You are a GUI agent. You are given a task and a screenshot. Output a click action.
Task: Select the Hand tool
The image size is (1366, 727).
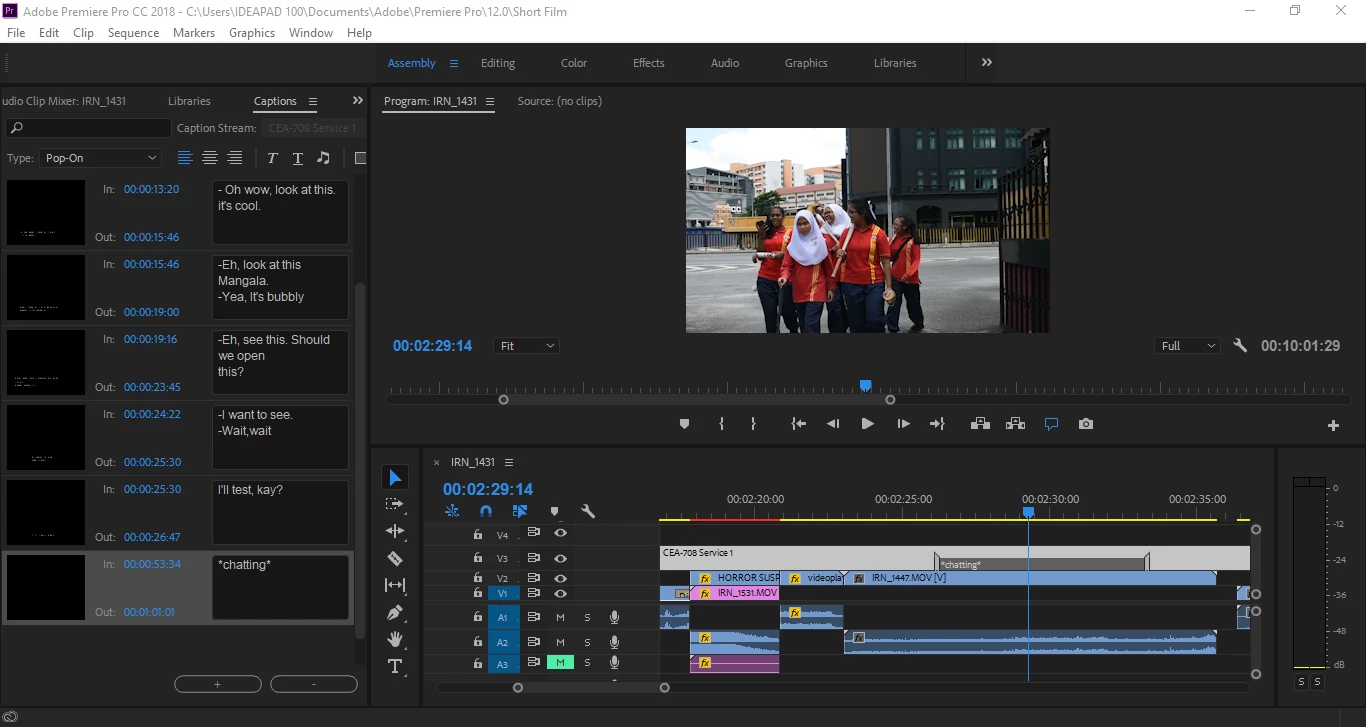(395, 639)
